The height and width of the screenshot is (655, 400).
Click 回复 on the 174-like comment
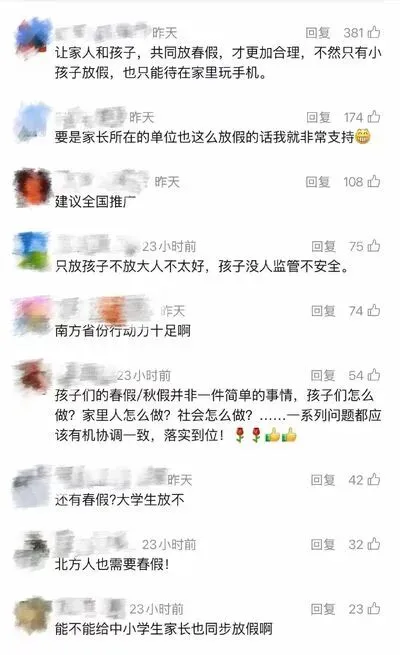[x=318, y=117]
